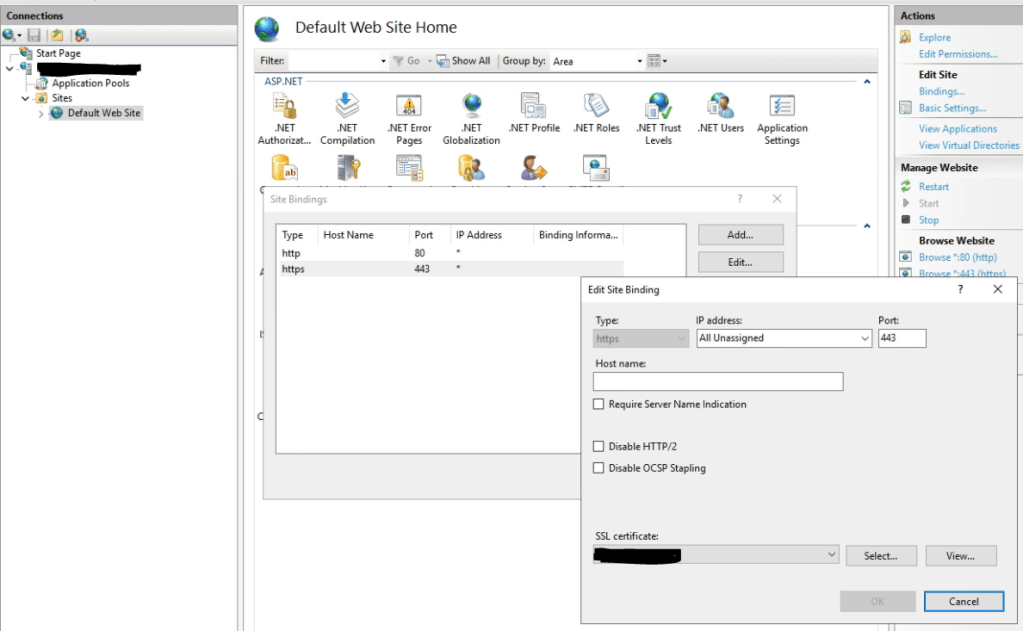
Task: Click Restart under Manage Website
Action: click(x=933, y=187)
